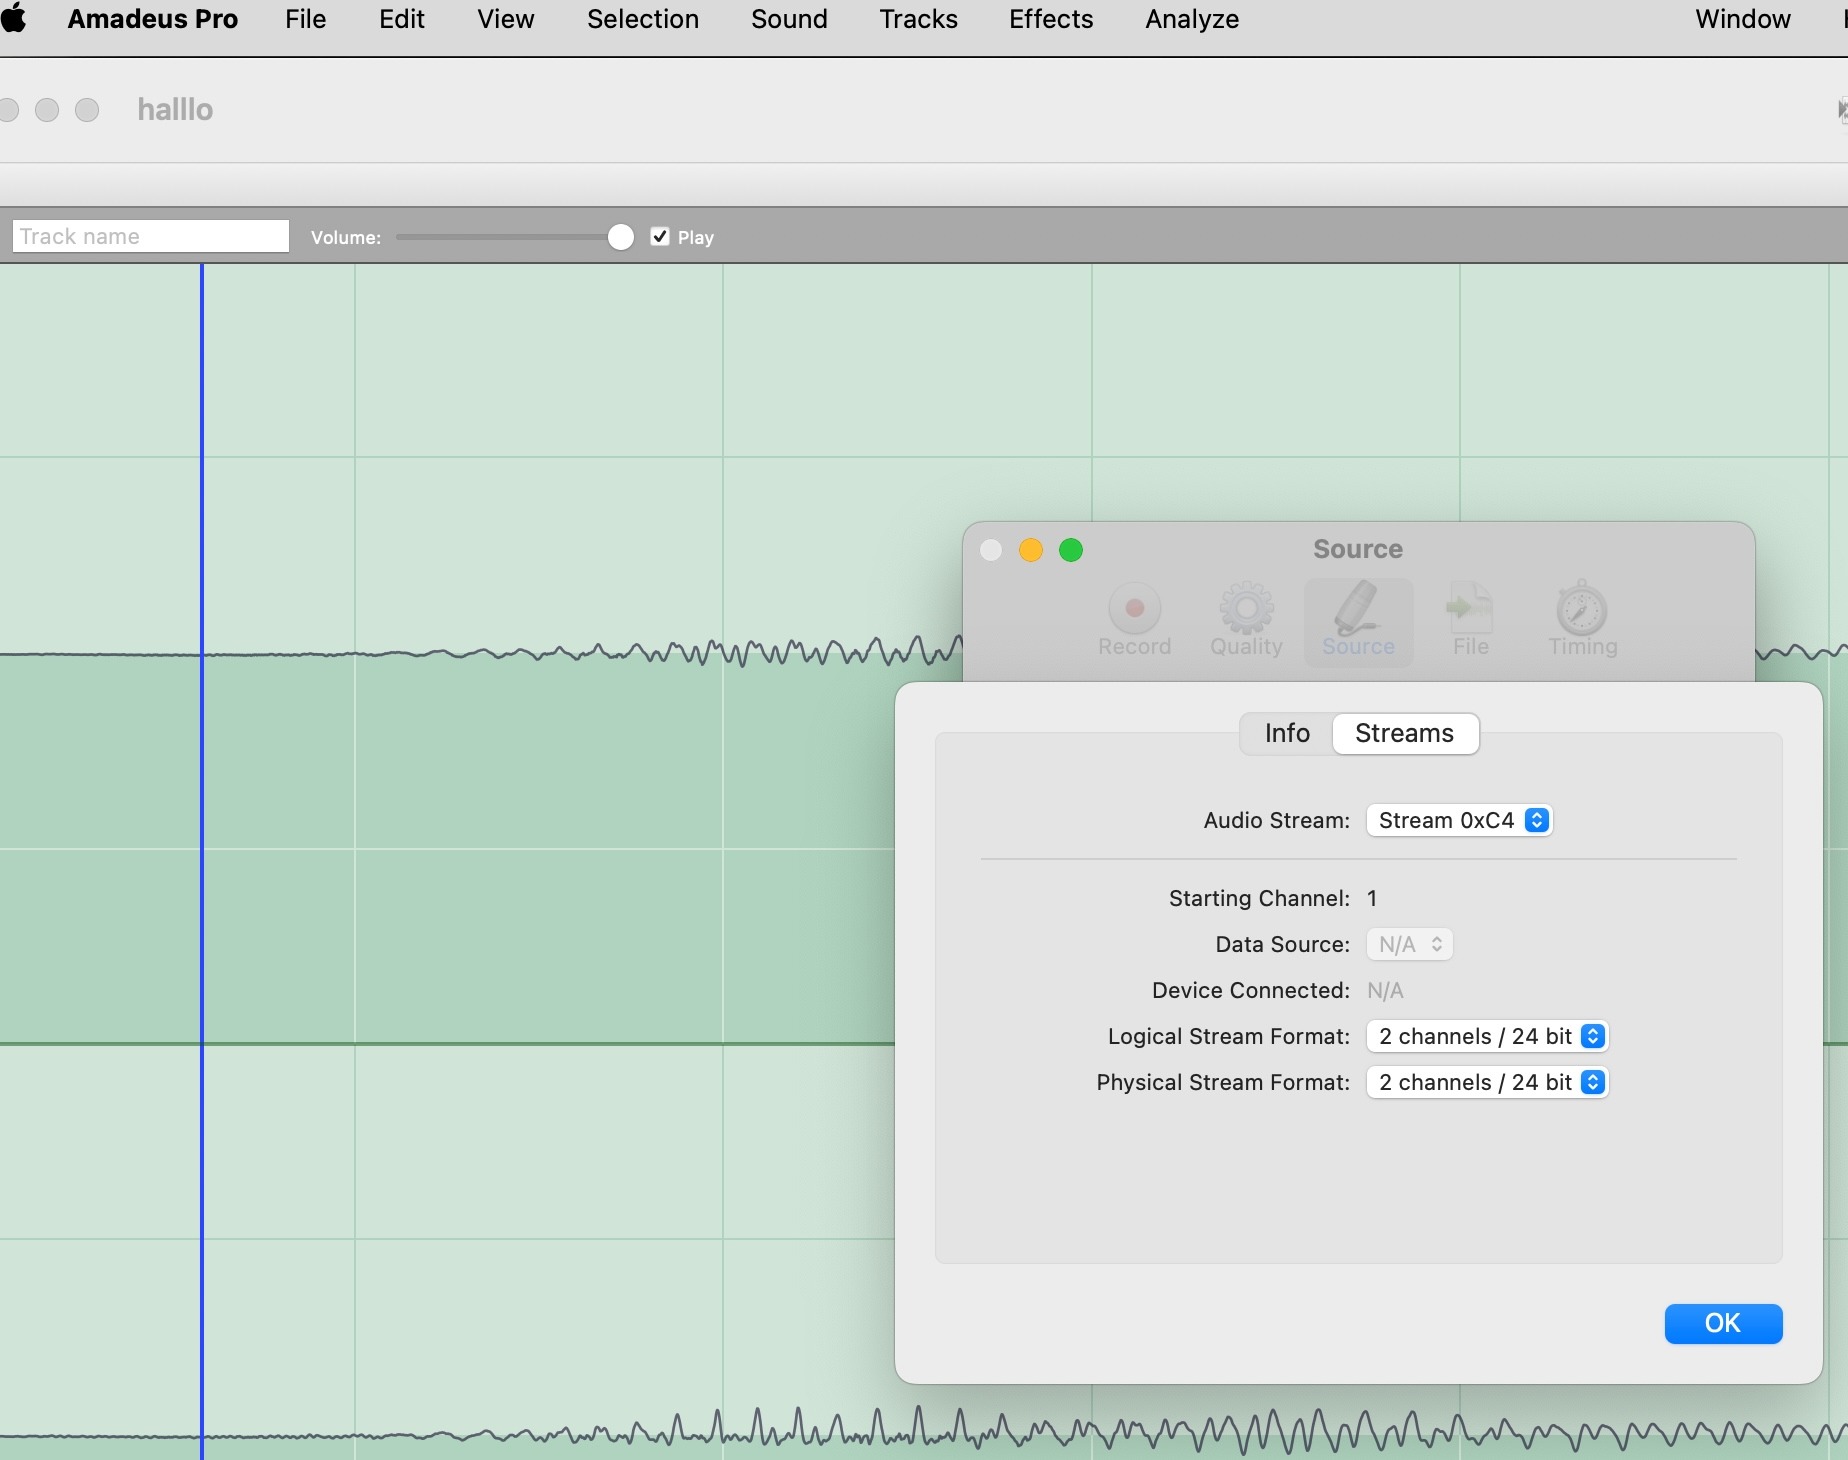Screen dimensions: 1848x1460
Task: Select the Source microphone toolbar icon
Action: [1358, 621]
